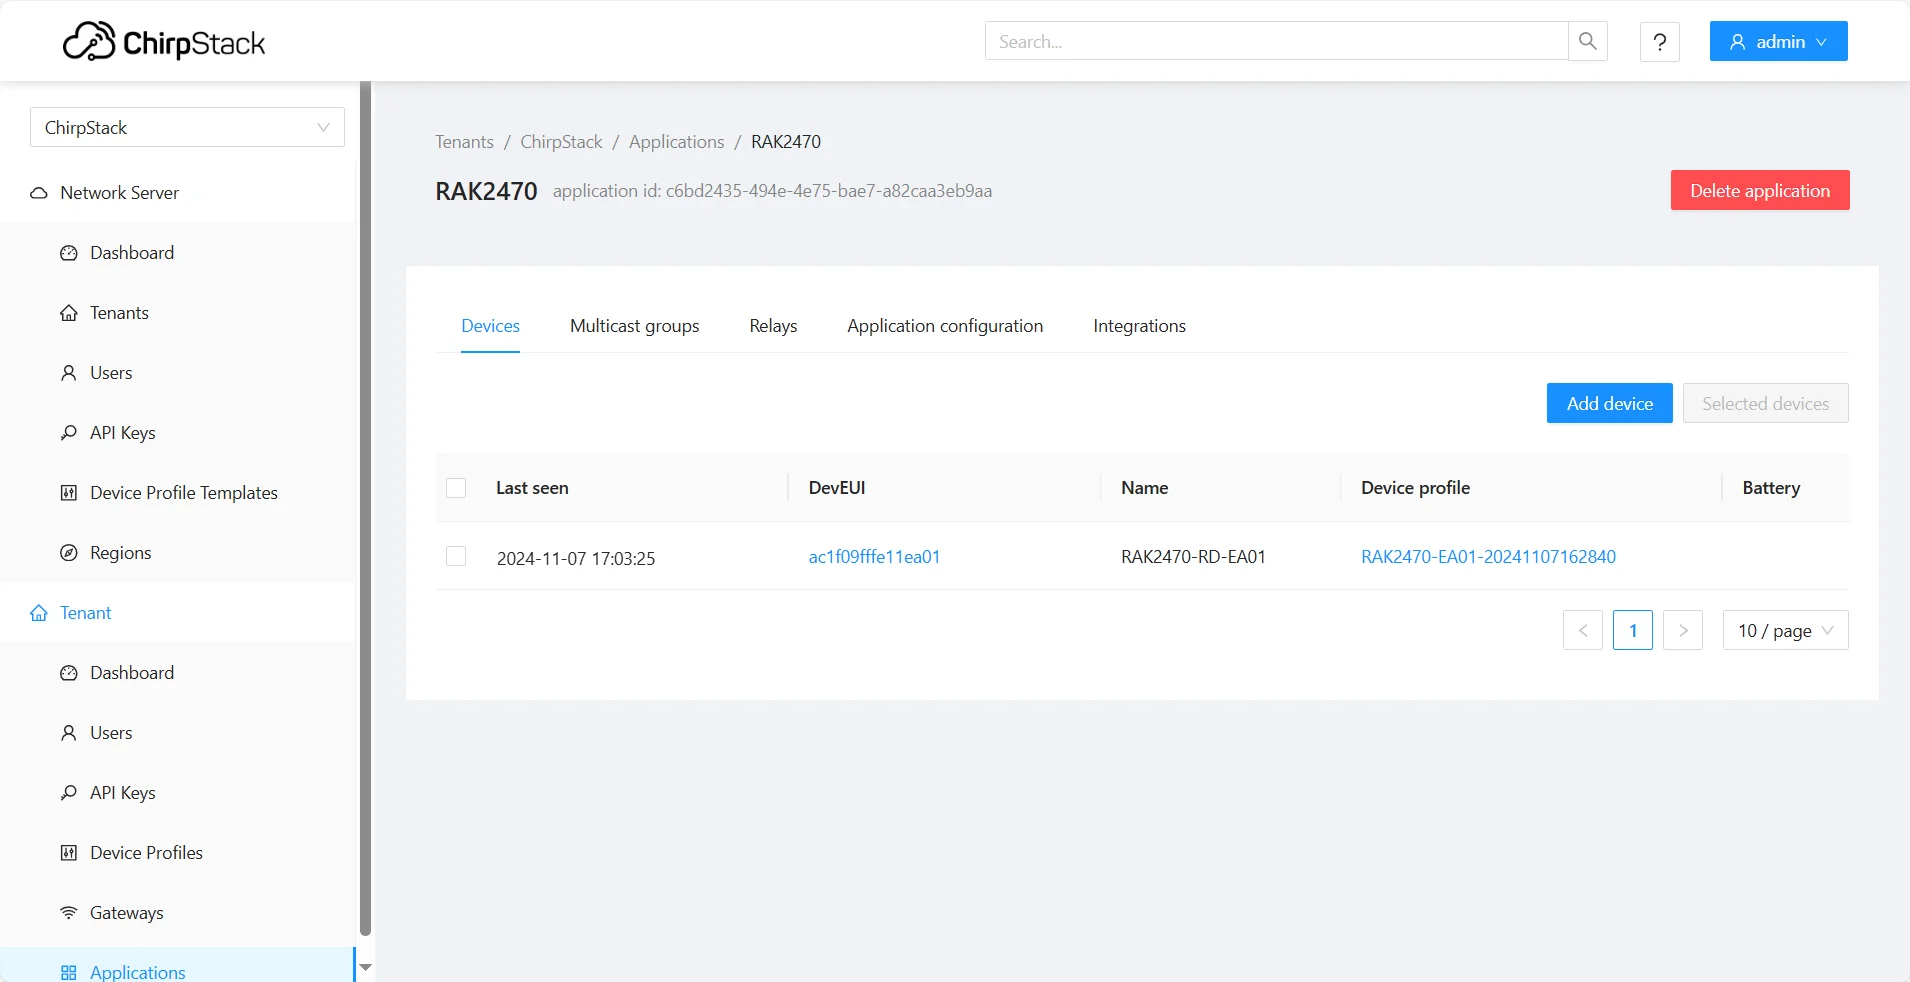The height and width of the screenshot is (982, 1910).
Task: Click the Device Profile Templates icon
Action: point(69,492)
